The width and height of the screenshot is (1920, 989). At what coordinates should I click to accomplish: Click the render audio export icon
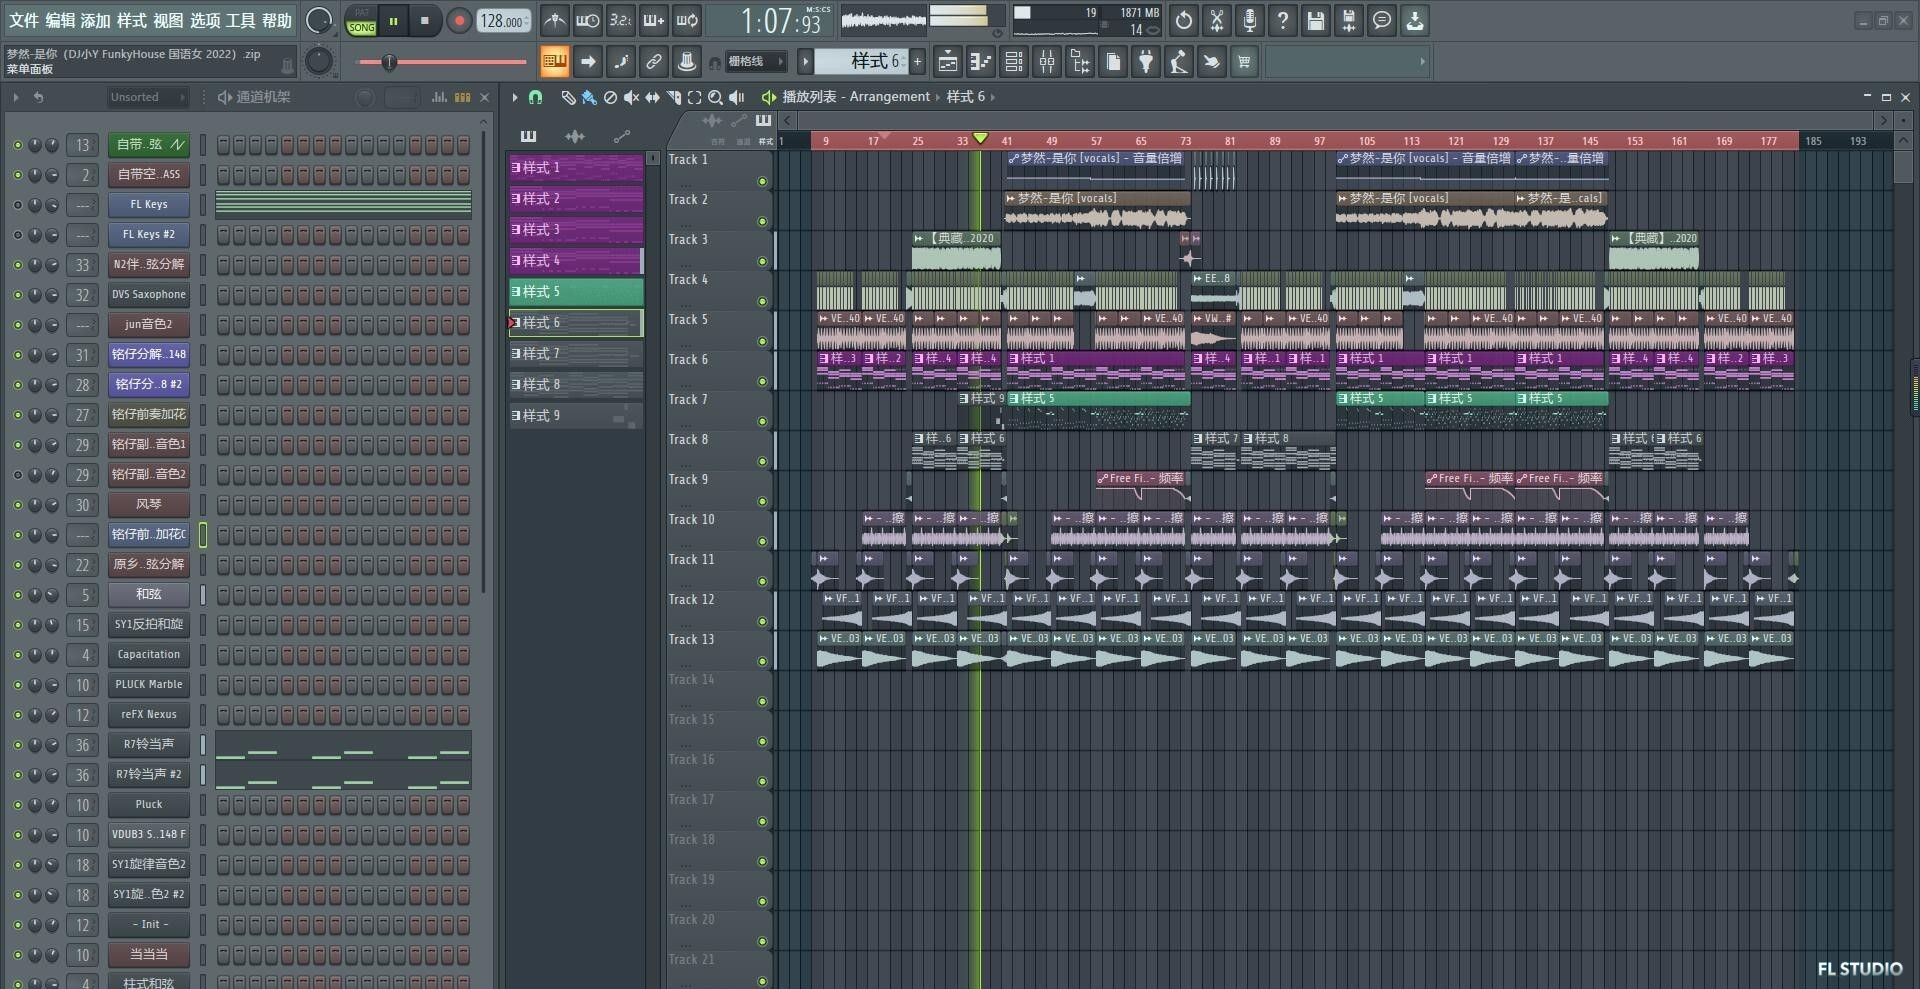click(1349, 20)
